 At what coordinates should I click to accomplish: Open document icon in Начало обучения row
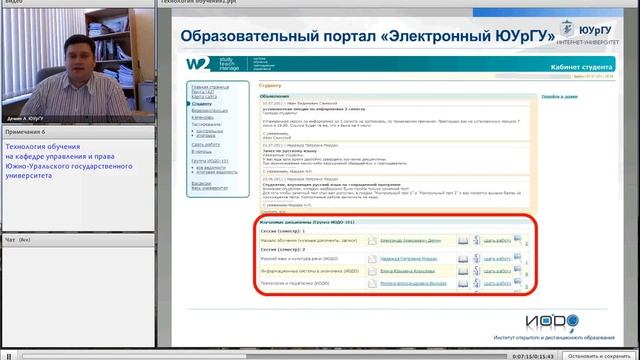tap(372, 241)
